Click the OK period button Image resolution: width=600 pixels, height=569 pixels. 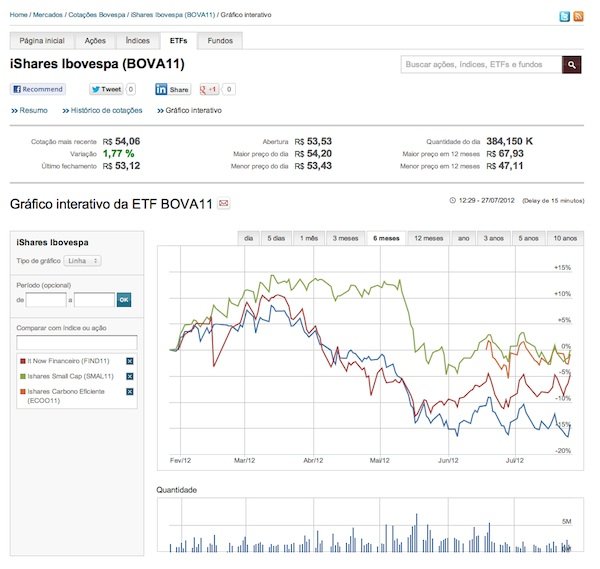(124, 300)
